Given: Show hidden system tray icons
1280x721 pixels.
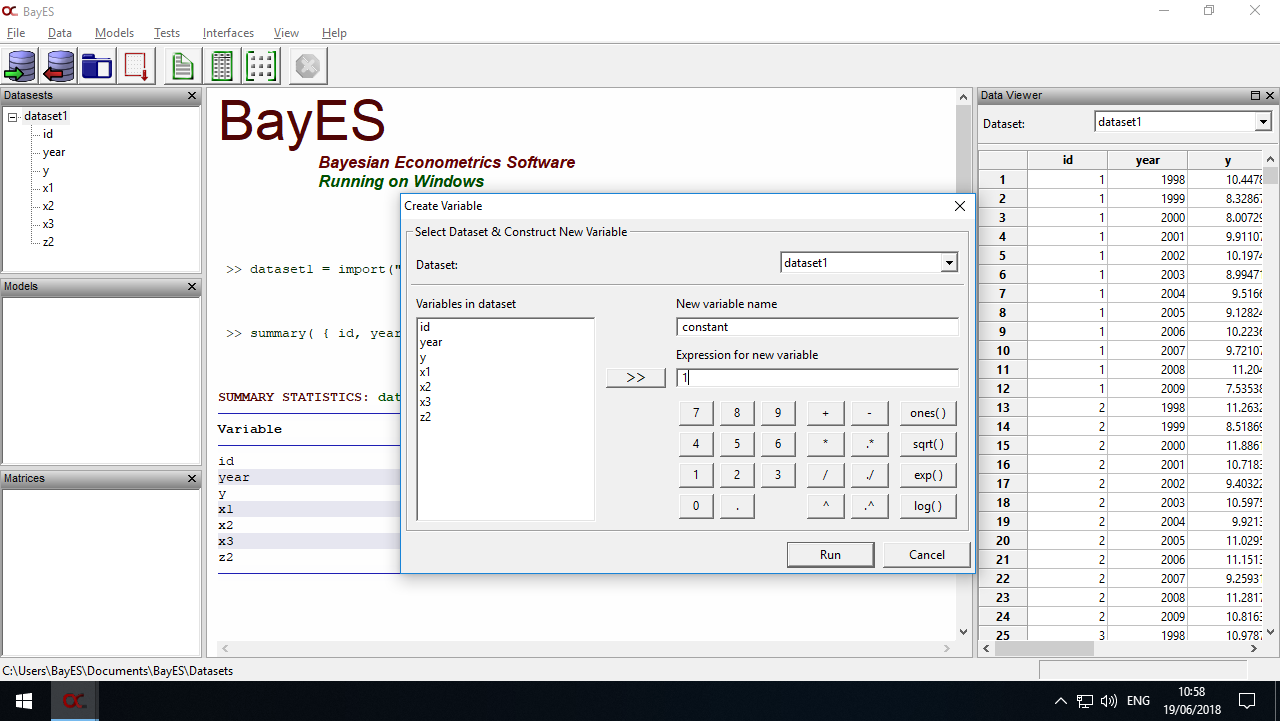Looking at the screenshot, I should (1061, 701).
